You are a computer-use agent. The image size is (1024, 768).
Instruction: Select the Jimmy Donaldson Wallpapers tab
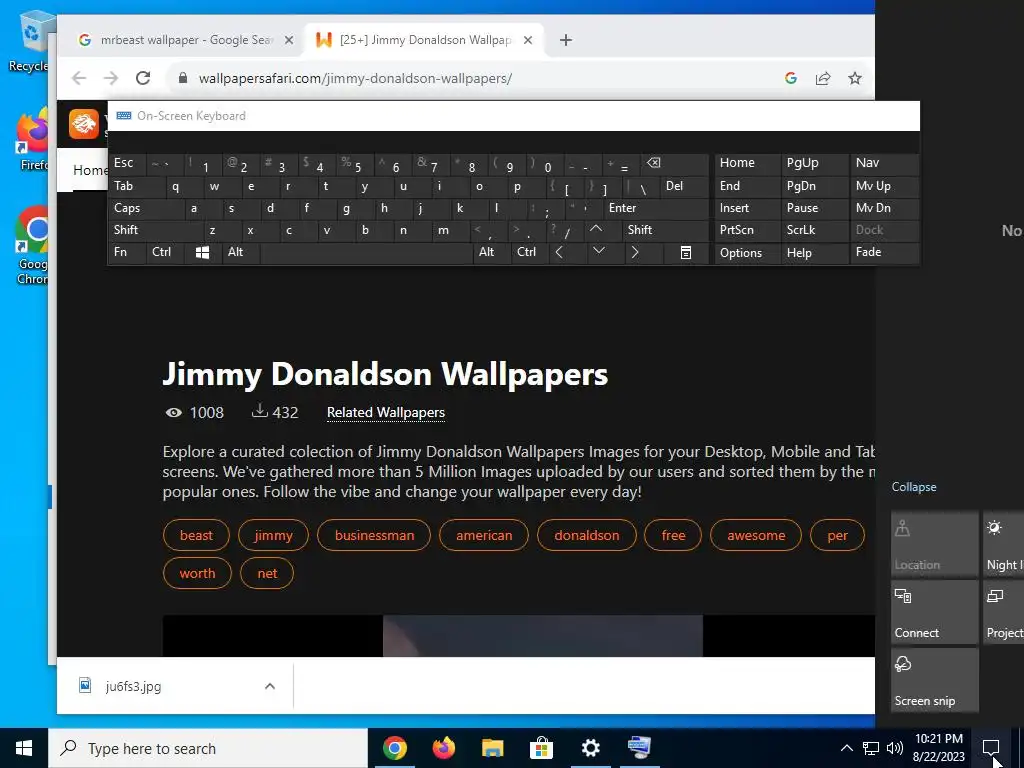point(424,40)
